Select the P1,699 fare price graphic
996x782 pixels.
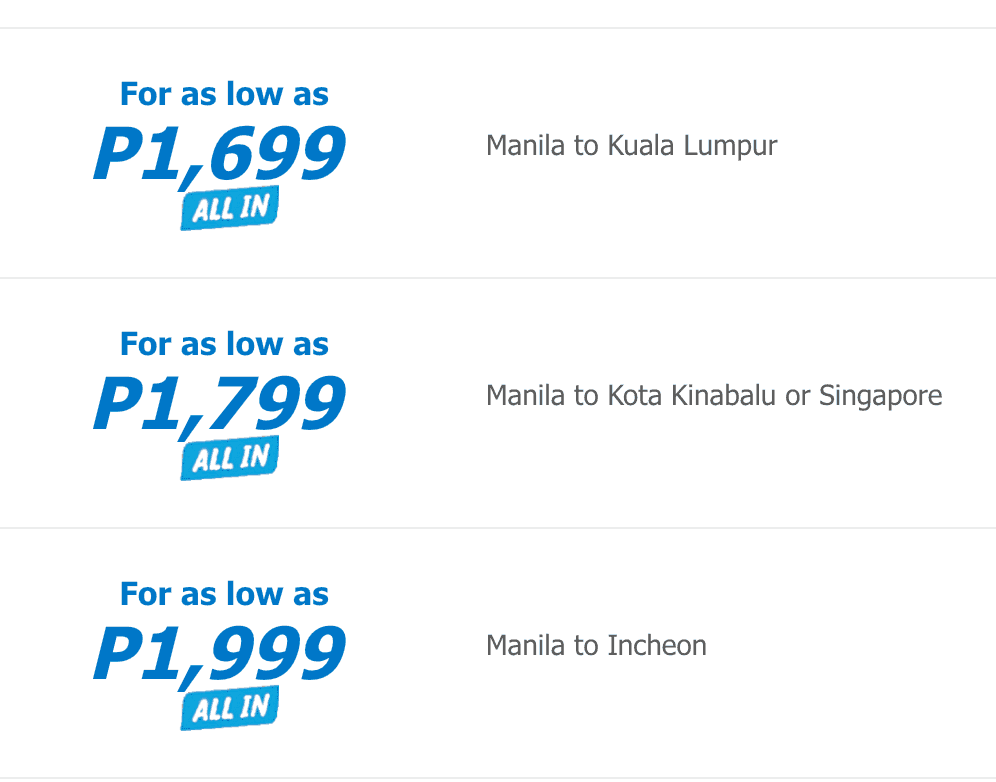click(220, 155)
